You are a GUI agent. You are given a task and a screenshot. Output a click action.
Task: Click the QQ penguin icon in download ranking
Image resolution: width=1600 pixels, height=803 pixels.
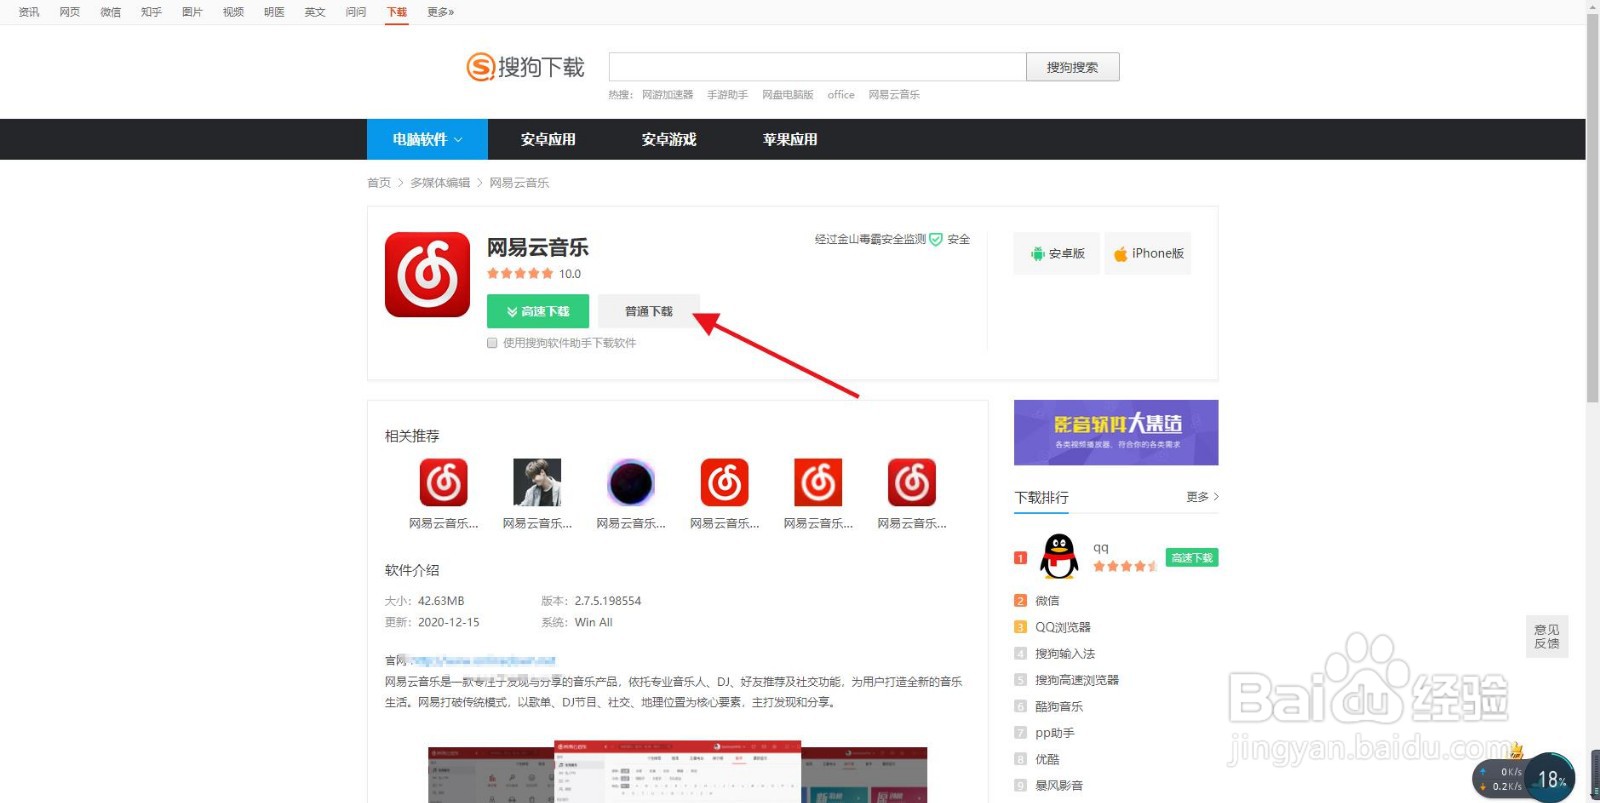[1059, 556]
